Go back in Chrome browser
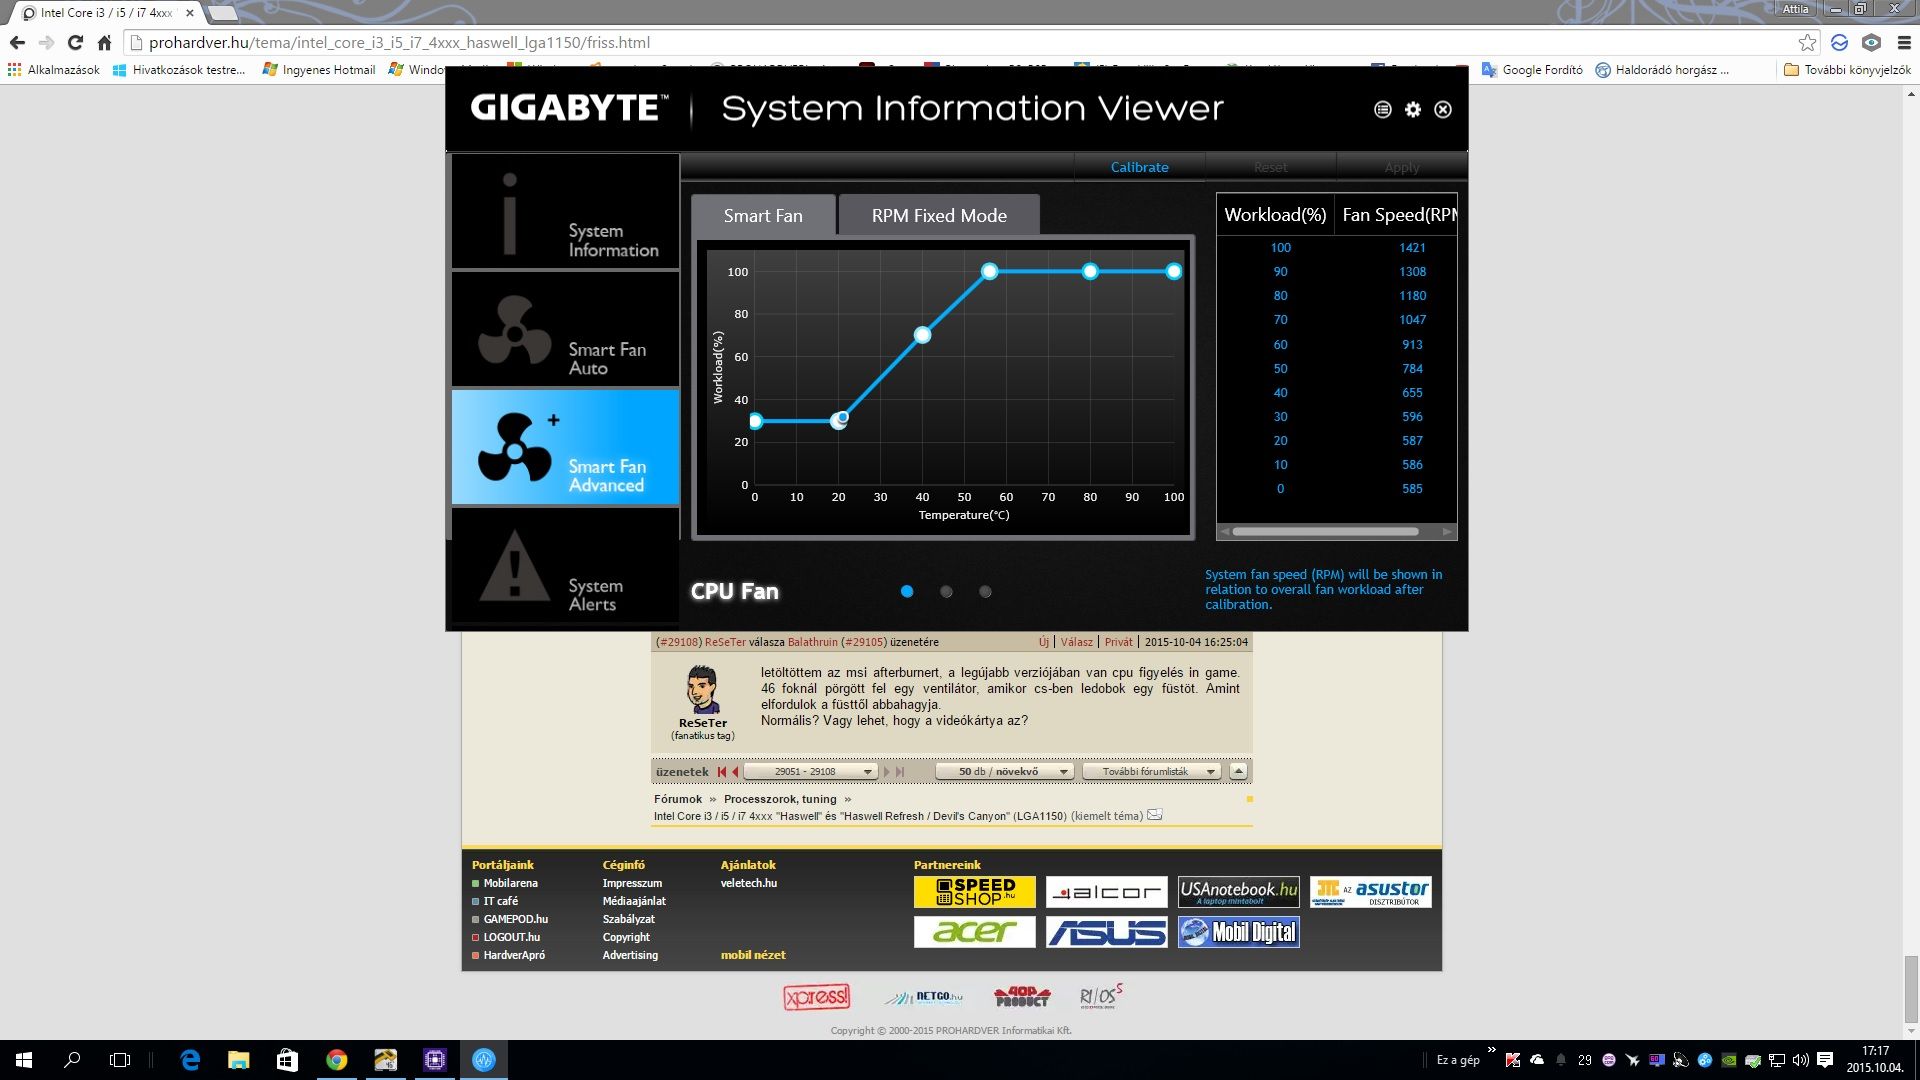Image resolution: width=1920 pixels, height=1080 pixels. coord(17,42)
